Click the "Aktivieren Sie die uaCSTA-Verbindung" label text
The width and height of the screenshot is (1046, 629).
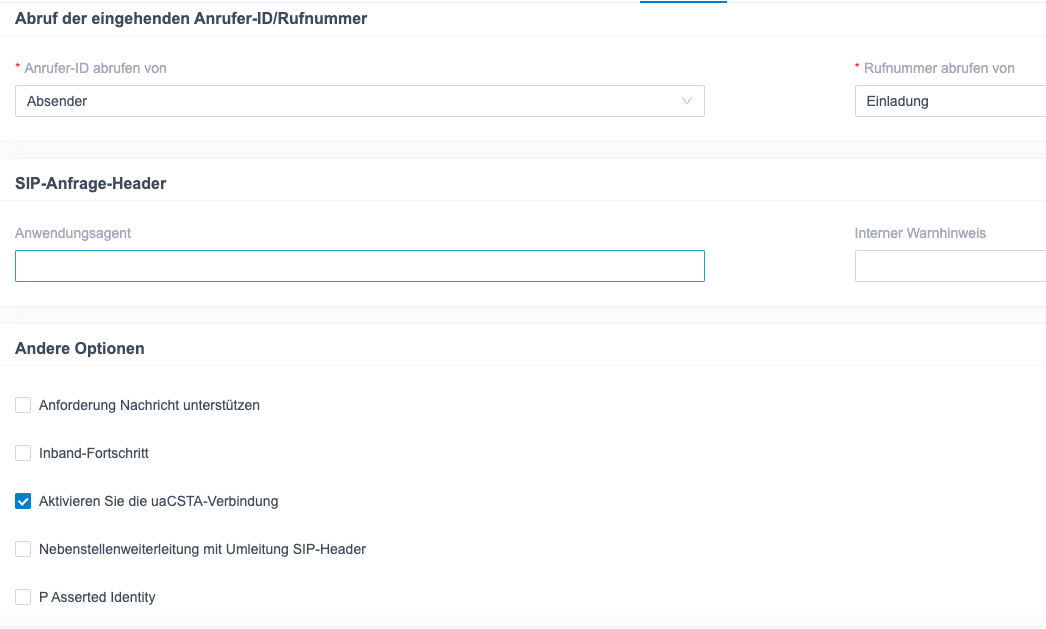coord(158,501)
